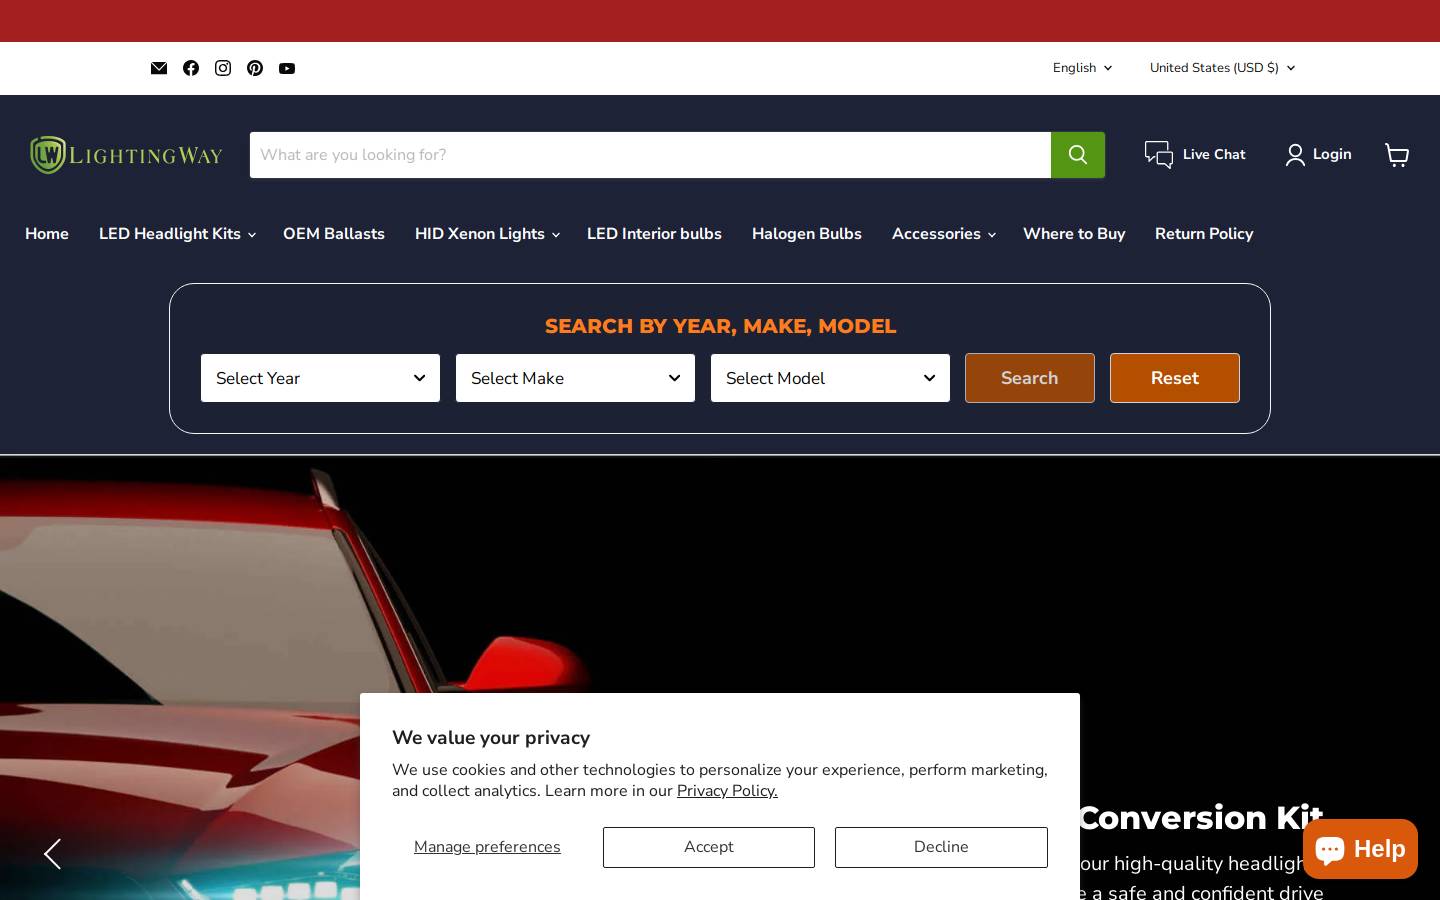Screen dimensions: 1440x900
Task: Open the Privacy Policy link
Action: [727, 791]
